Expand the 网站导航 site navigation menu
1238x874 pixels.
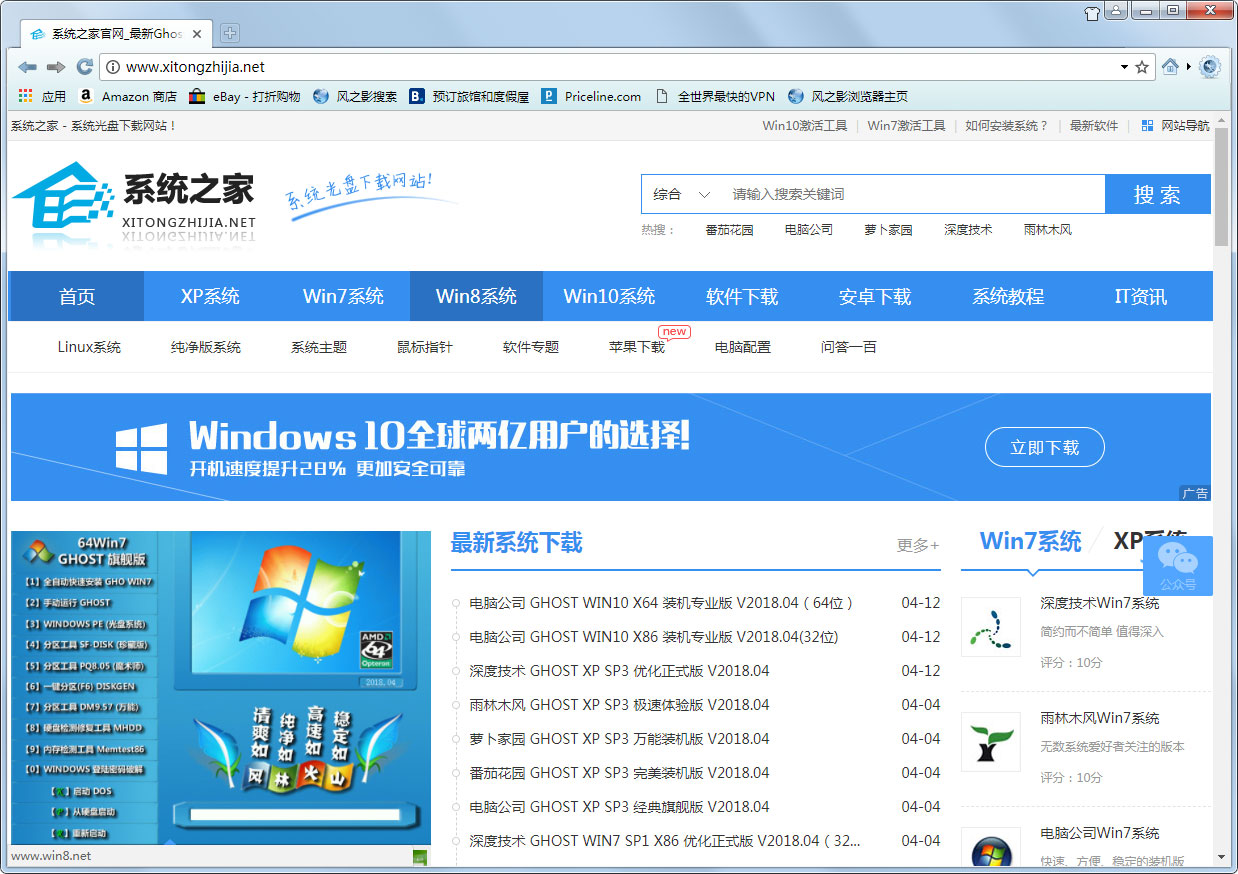pos(1176,126)
